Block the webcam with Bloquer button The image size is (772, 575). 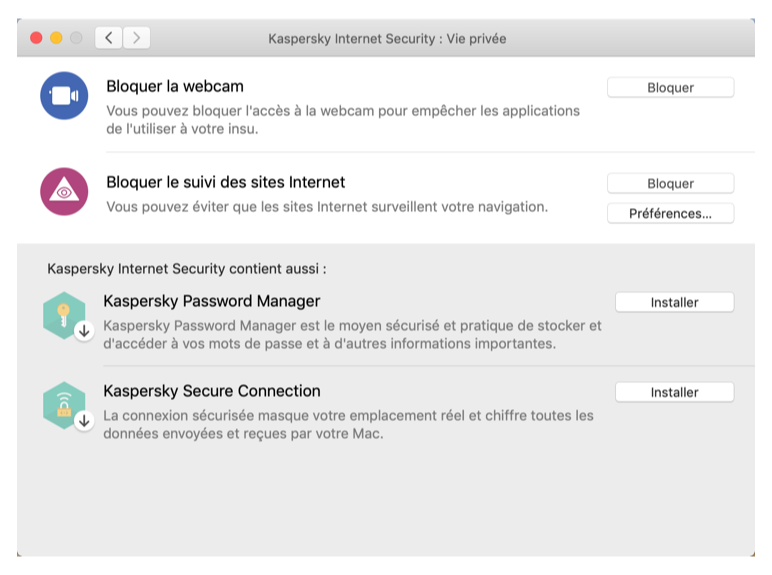[x=671, y=88]
